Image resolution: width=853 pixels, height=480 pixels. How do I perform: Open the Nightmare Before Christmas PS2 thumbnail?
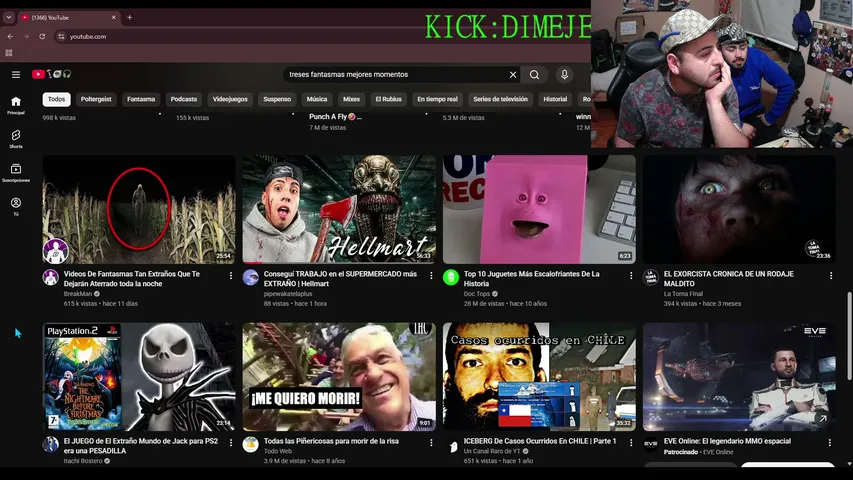click(x=139, y=377)
